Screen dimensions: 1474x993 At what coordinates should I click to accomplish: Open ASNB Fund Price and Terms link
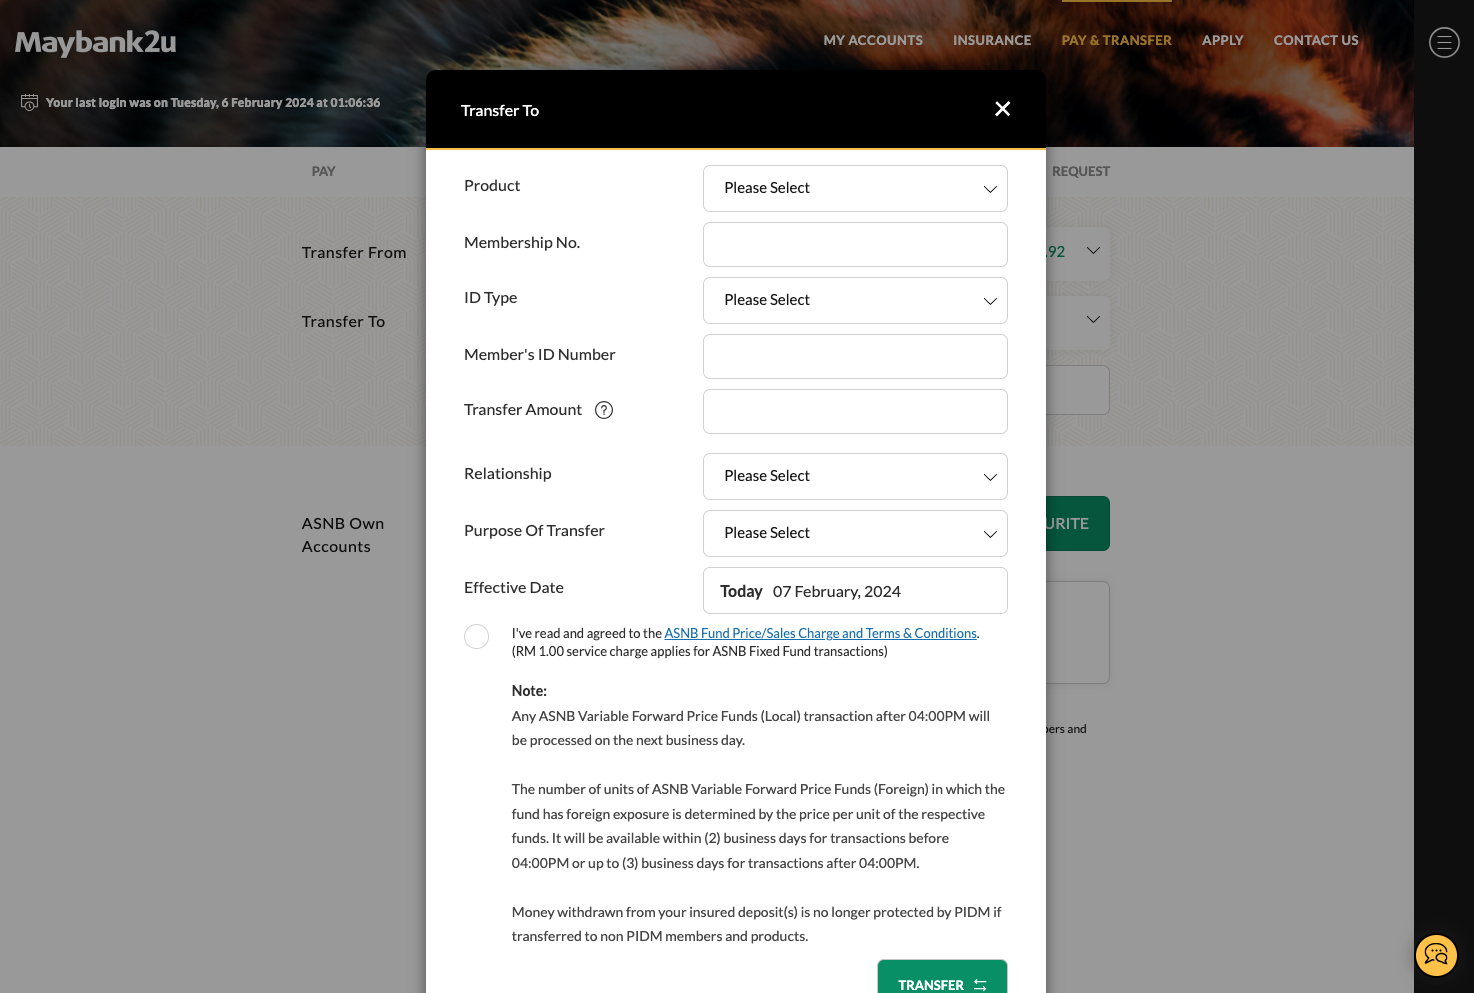[x=820, y=633]
